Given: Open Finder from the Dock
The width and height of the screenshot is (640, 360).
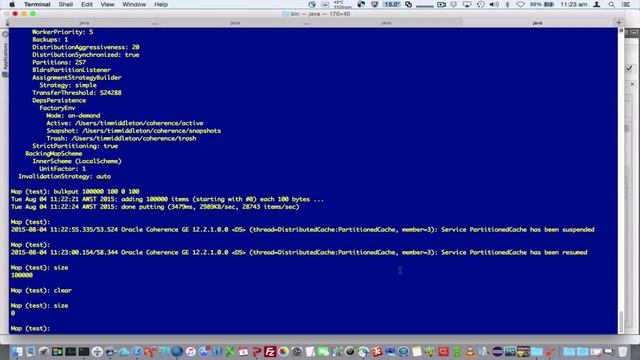Looking at the screenshot, I should coord(16,351).
